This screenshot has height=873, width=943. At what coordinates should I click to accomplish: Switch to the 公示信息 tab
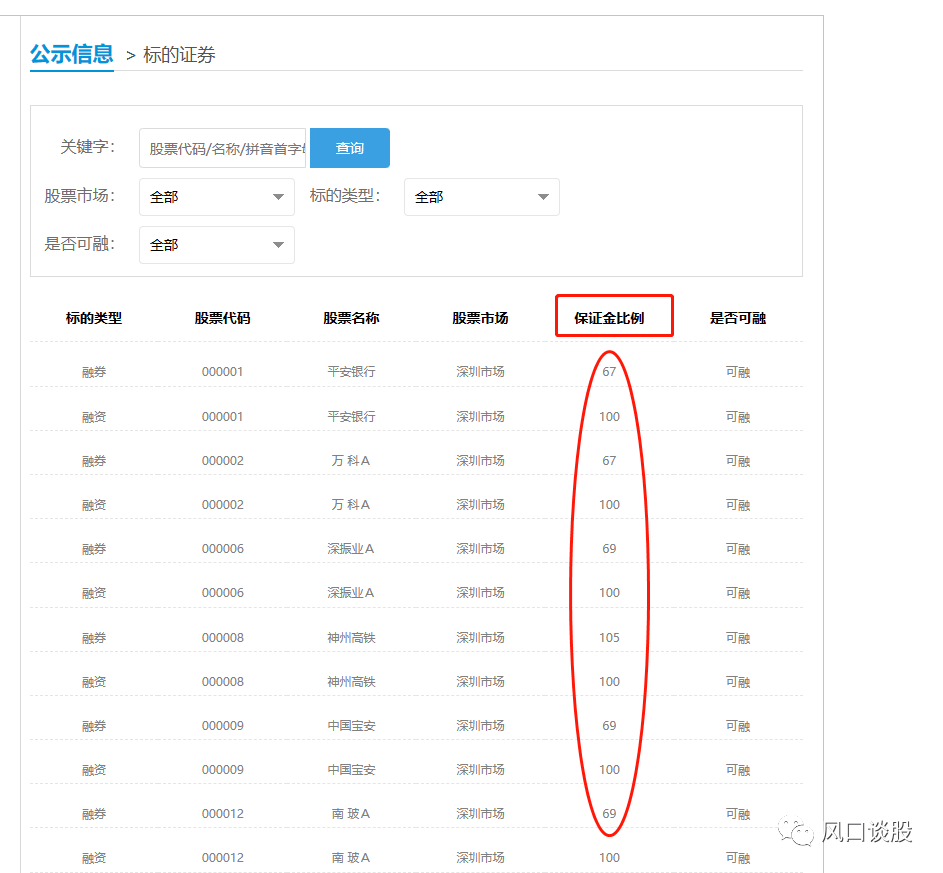click(71, 53)
